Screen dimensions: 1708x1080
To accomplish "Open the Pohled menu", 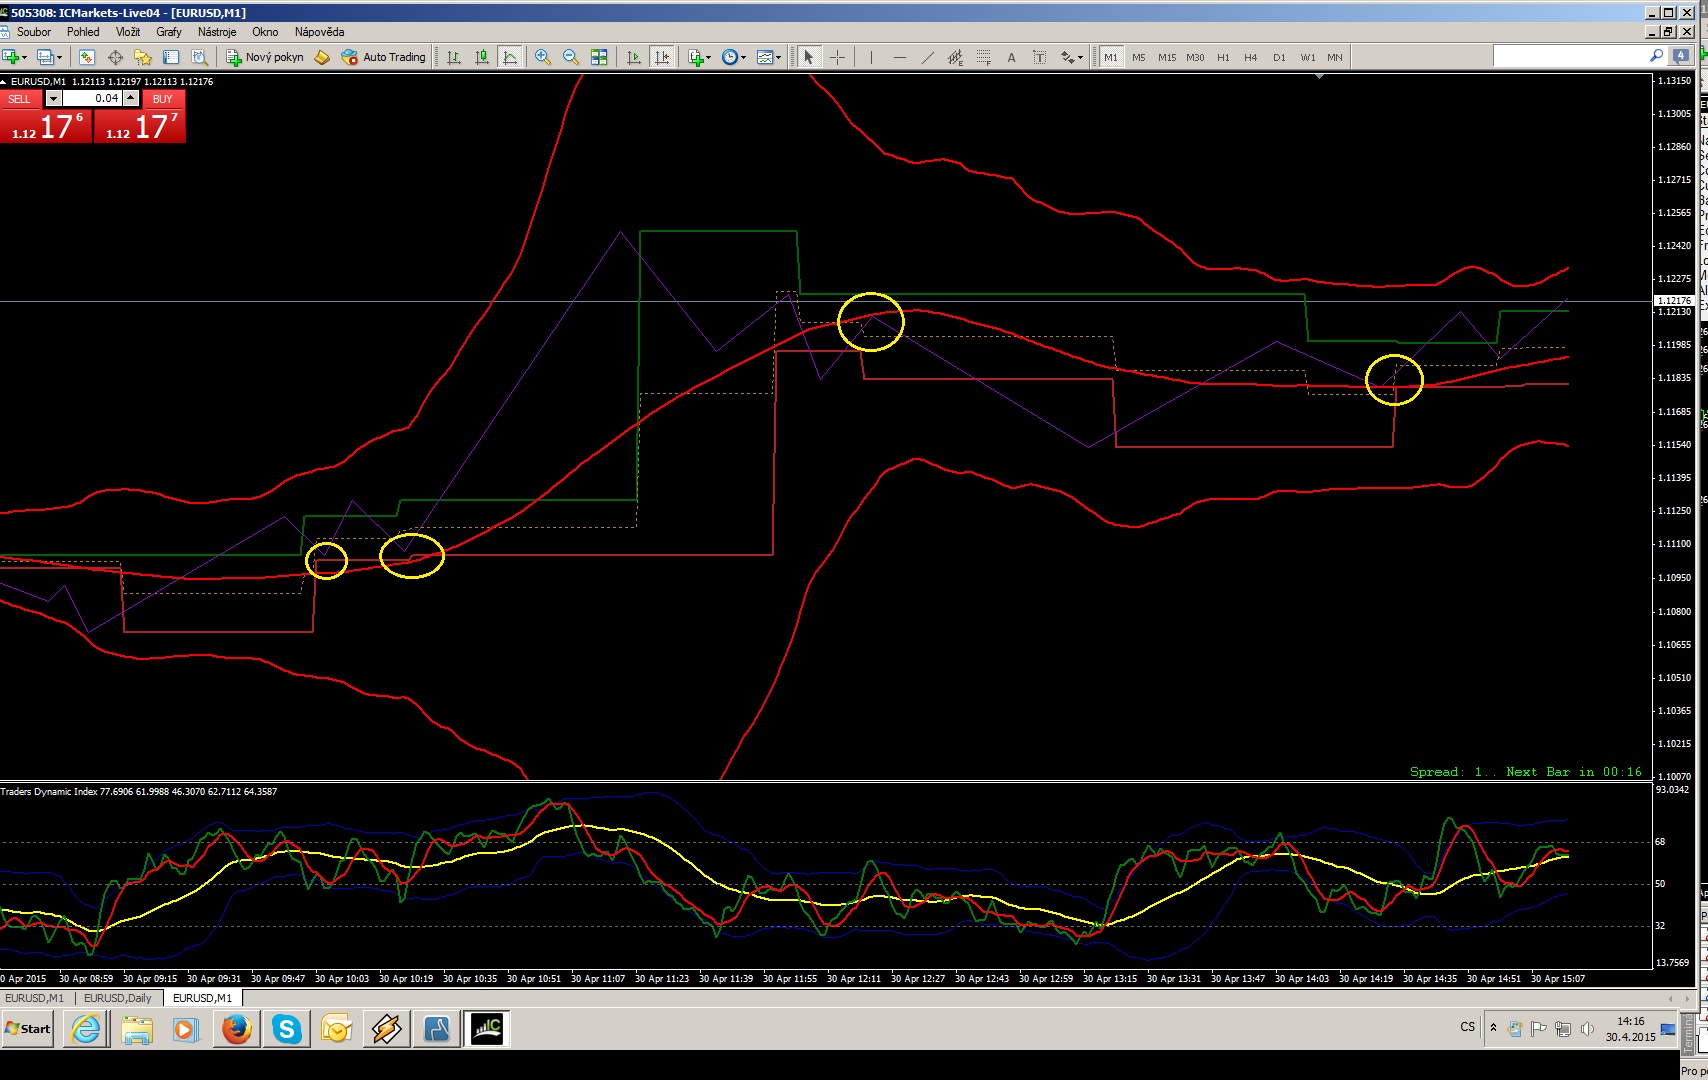I will [x=83, y=32].
